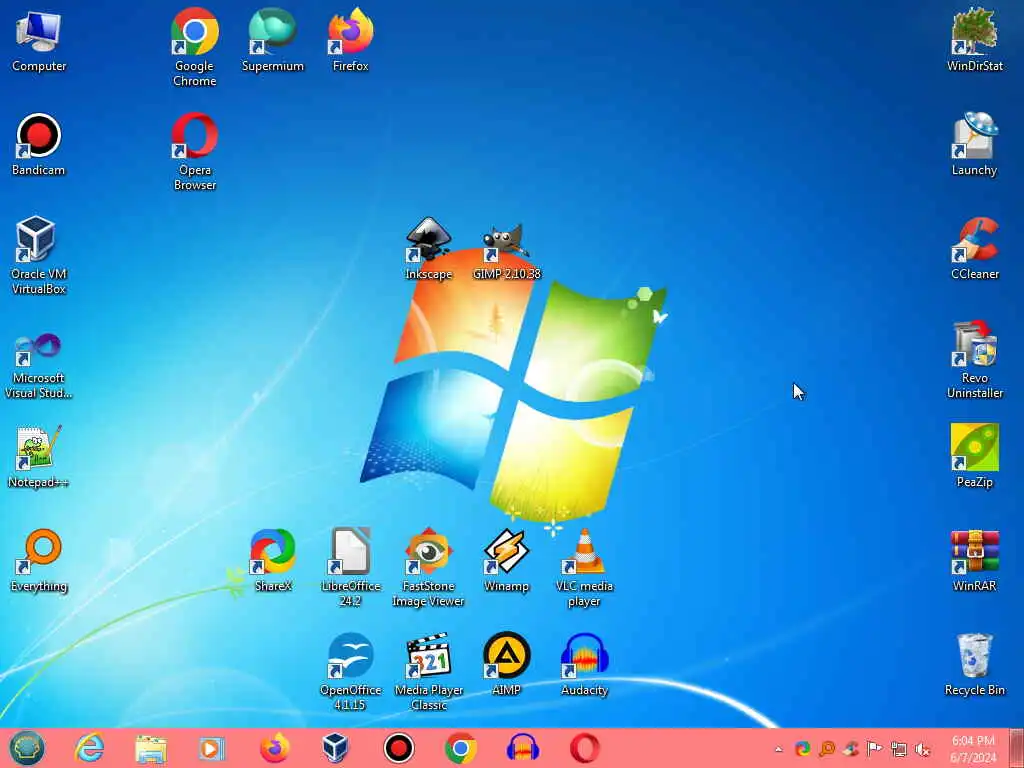Select the Everything desktop shortcut
Screen dimensions: 1024x768
pyautogui.click(x=39, y=561)
